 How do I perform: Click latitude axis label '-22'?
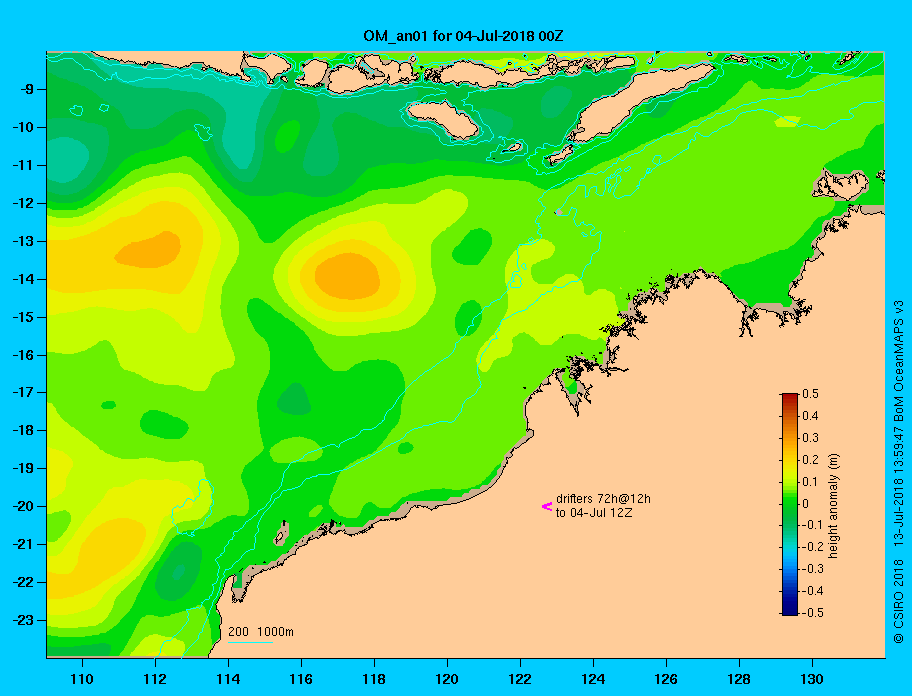click(23, 582)
